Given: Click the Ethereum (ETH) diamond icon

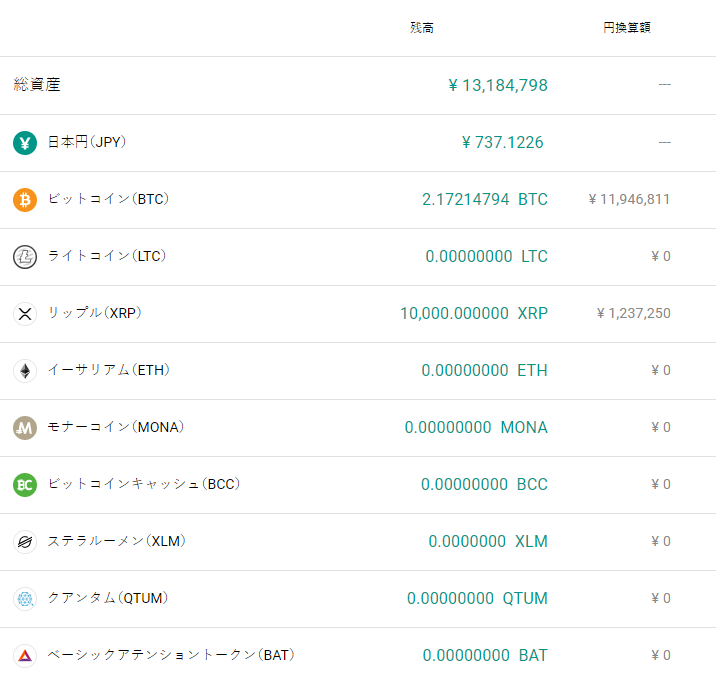Looking at the screenshot, I should coord(25,371).
